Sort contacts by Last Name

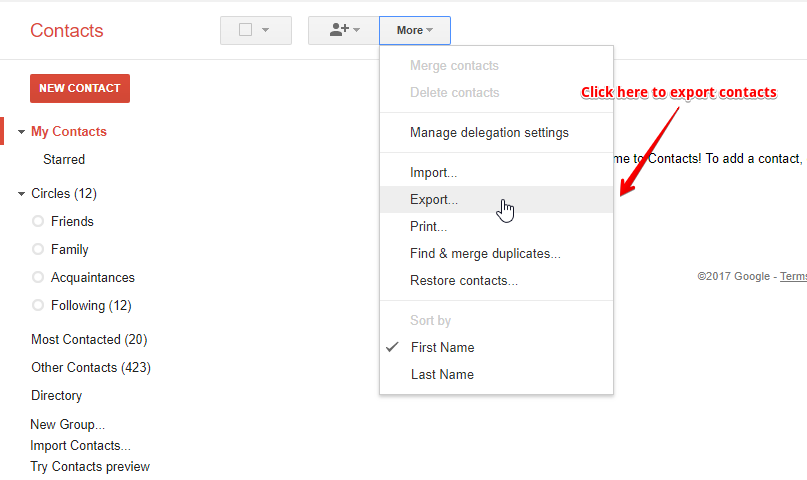click(x=496, y=375)
